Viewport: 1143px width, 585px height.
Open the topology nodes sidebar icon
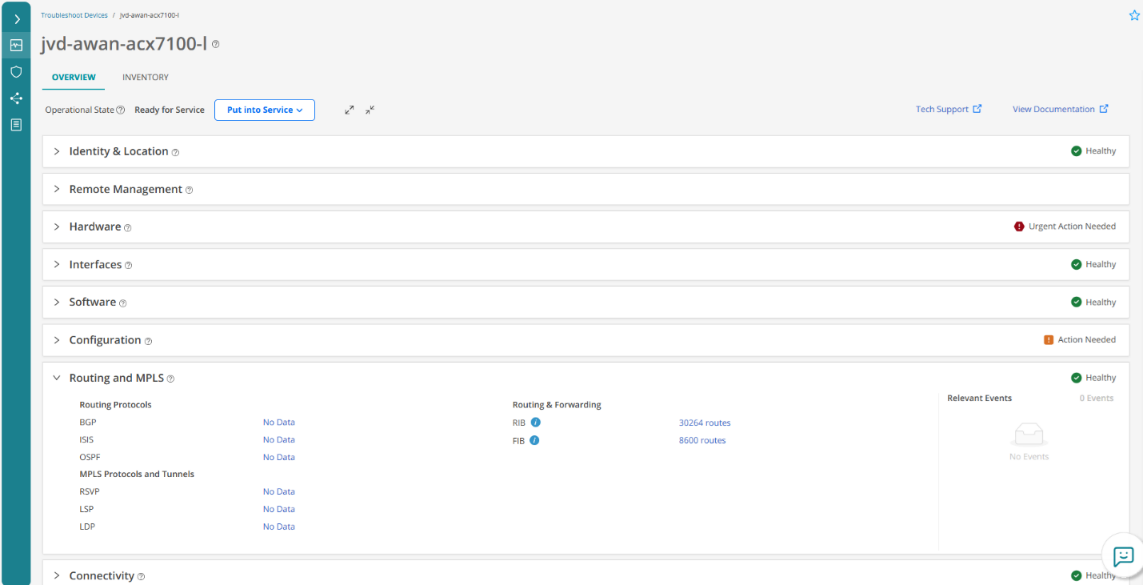tap(16, 98)
